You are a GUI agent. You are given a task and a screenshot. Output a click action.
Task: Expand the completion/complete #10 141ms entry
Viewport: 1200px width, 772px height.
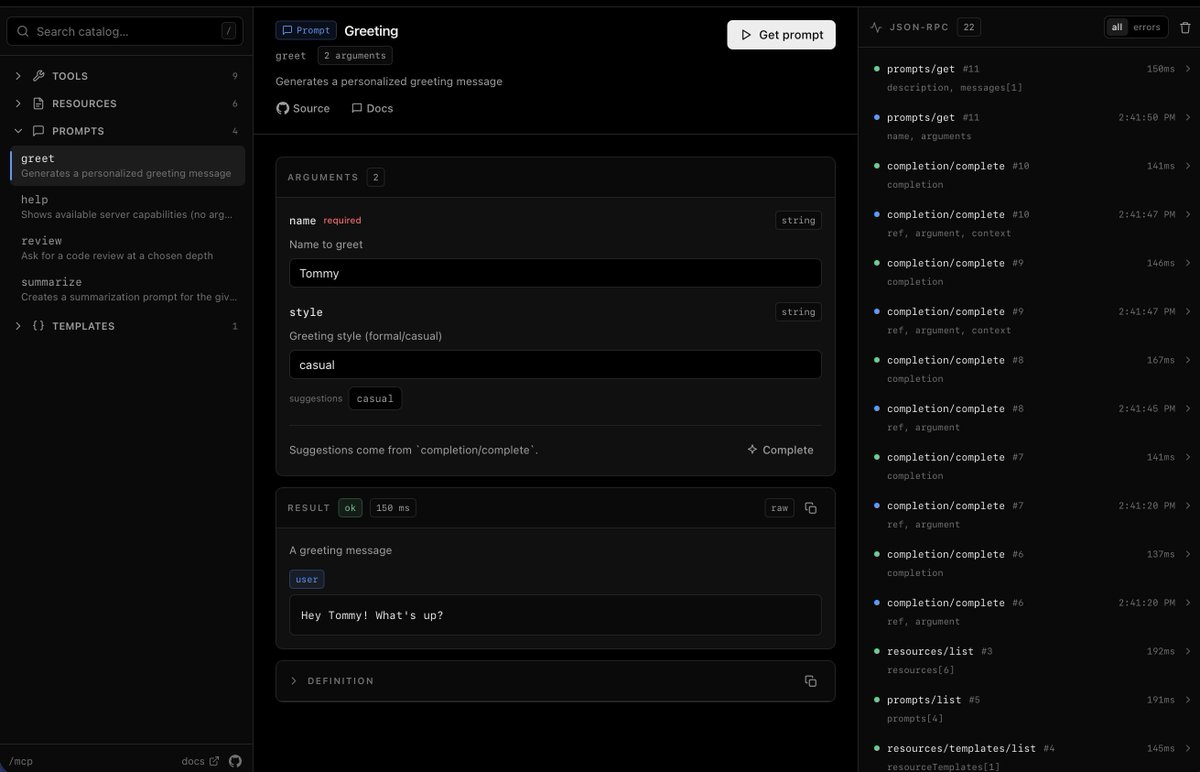[x=1187, y=166]
